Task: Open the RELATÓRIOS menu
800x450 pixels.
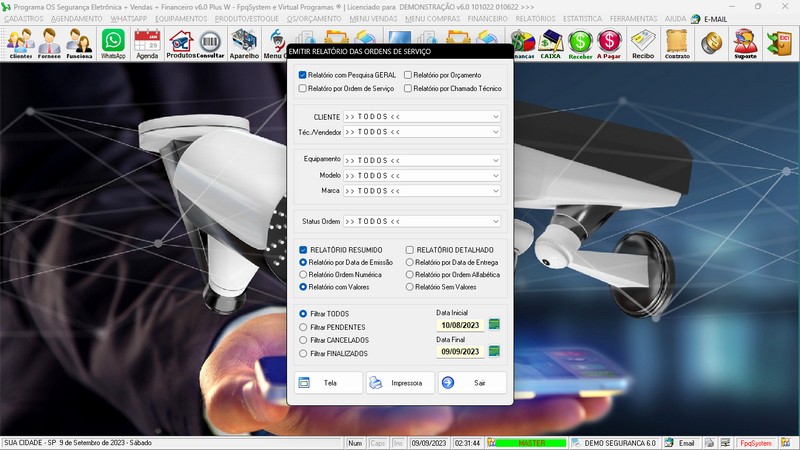Action: click(x=536, y=19)
